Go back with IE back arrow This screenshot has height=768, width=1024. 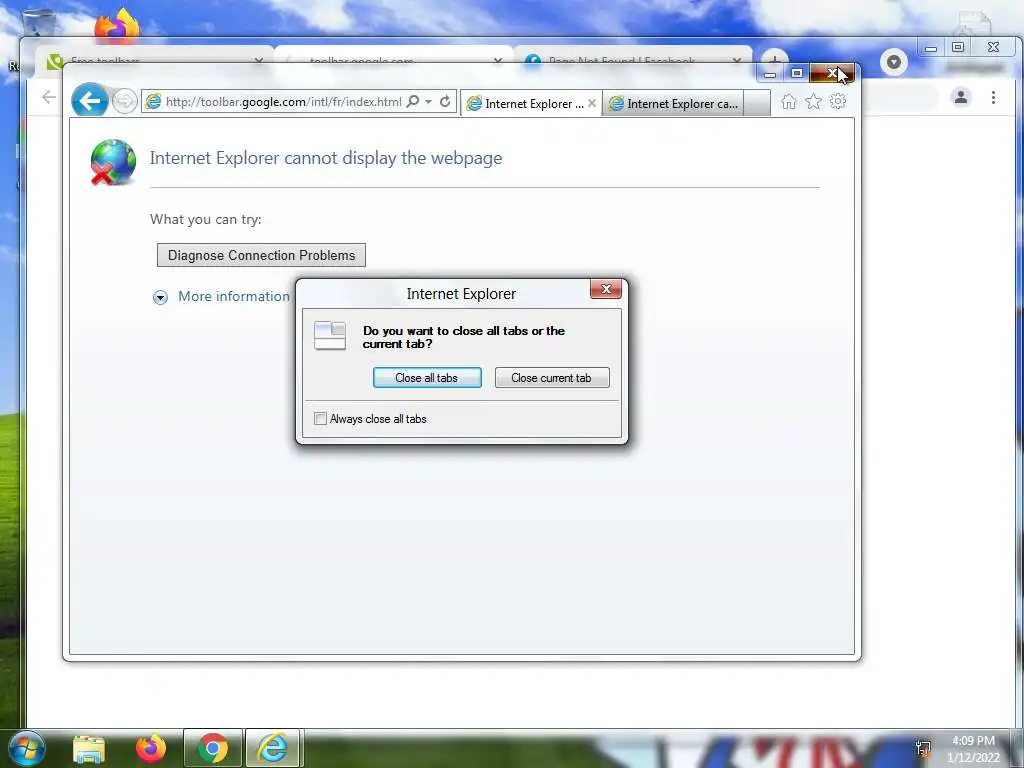pyautogui.click(x=89, y=101)
